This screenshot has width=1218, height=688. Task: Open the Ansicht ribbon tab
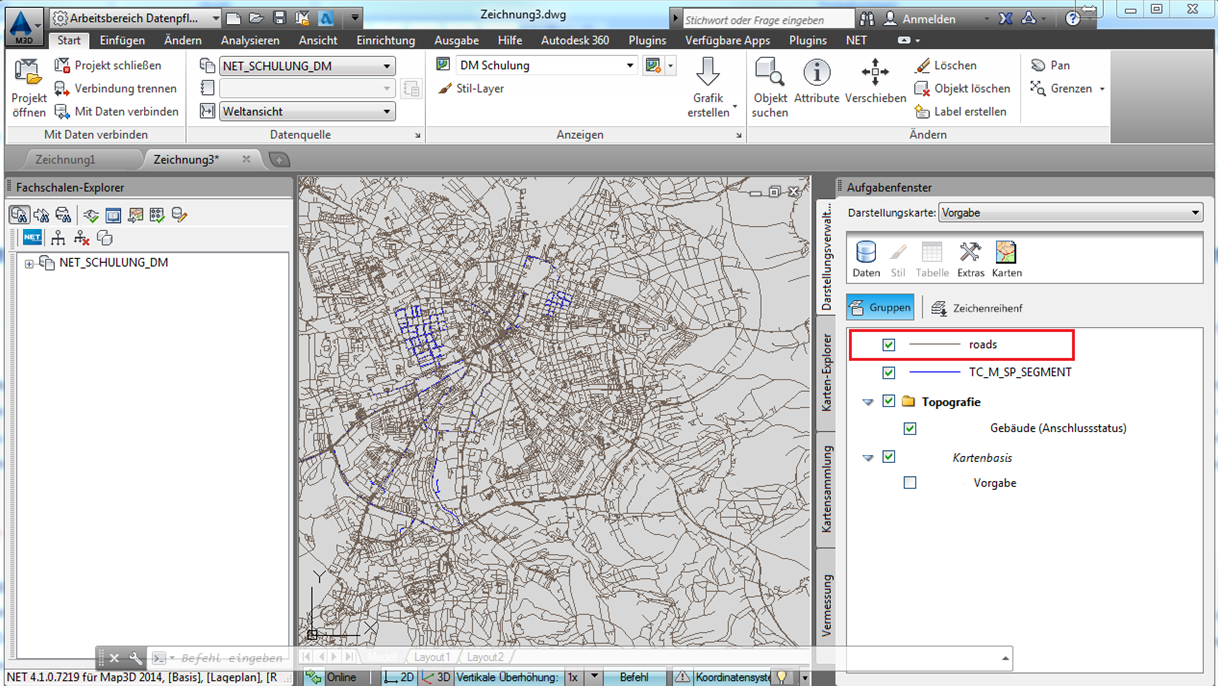(318, 41)
